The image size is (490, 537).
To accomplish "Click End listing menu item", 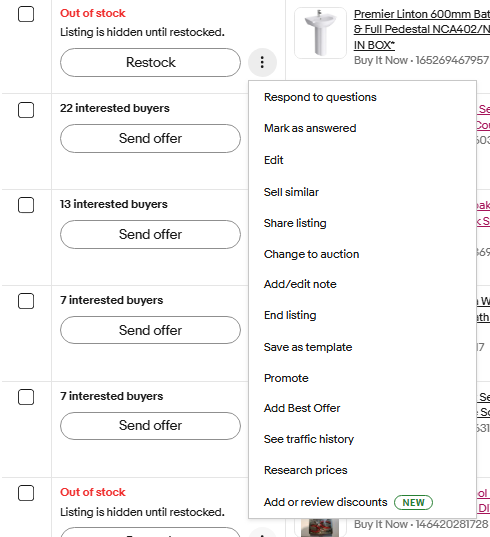I will [x=290, y=315].
